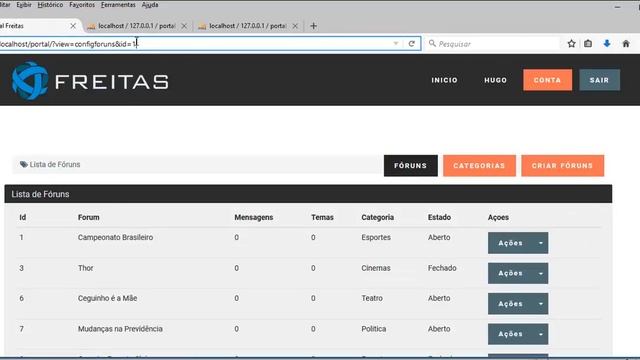Click the Freitas globe logo

pyautogui.click(x=30, y=80)
